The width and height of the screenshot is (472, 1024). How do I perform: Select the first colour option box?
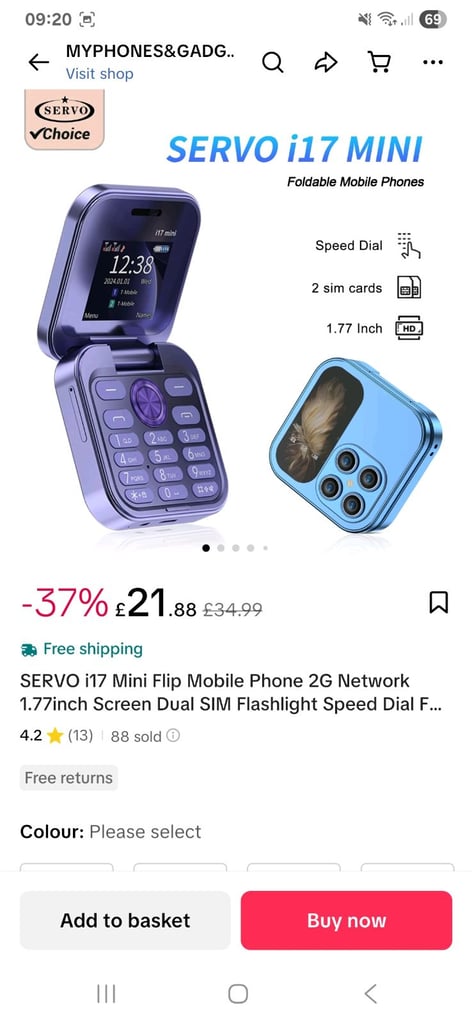click(67, 868)
